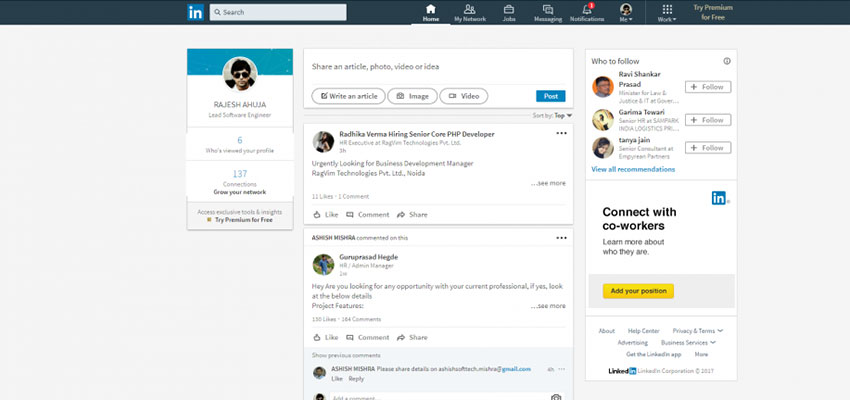Follow Garima Tewari
The height and width of the screenshot is (400, 850).
pos(708,120)
